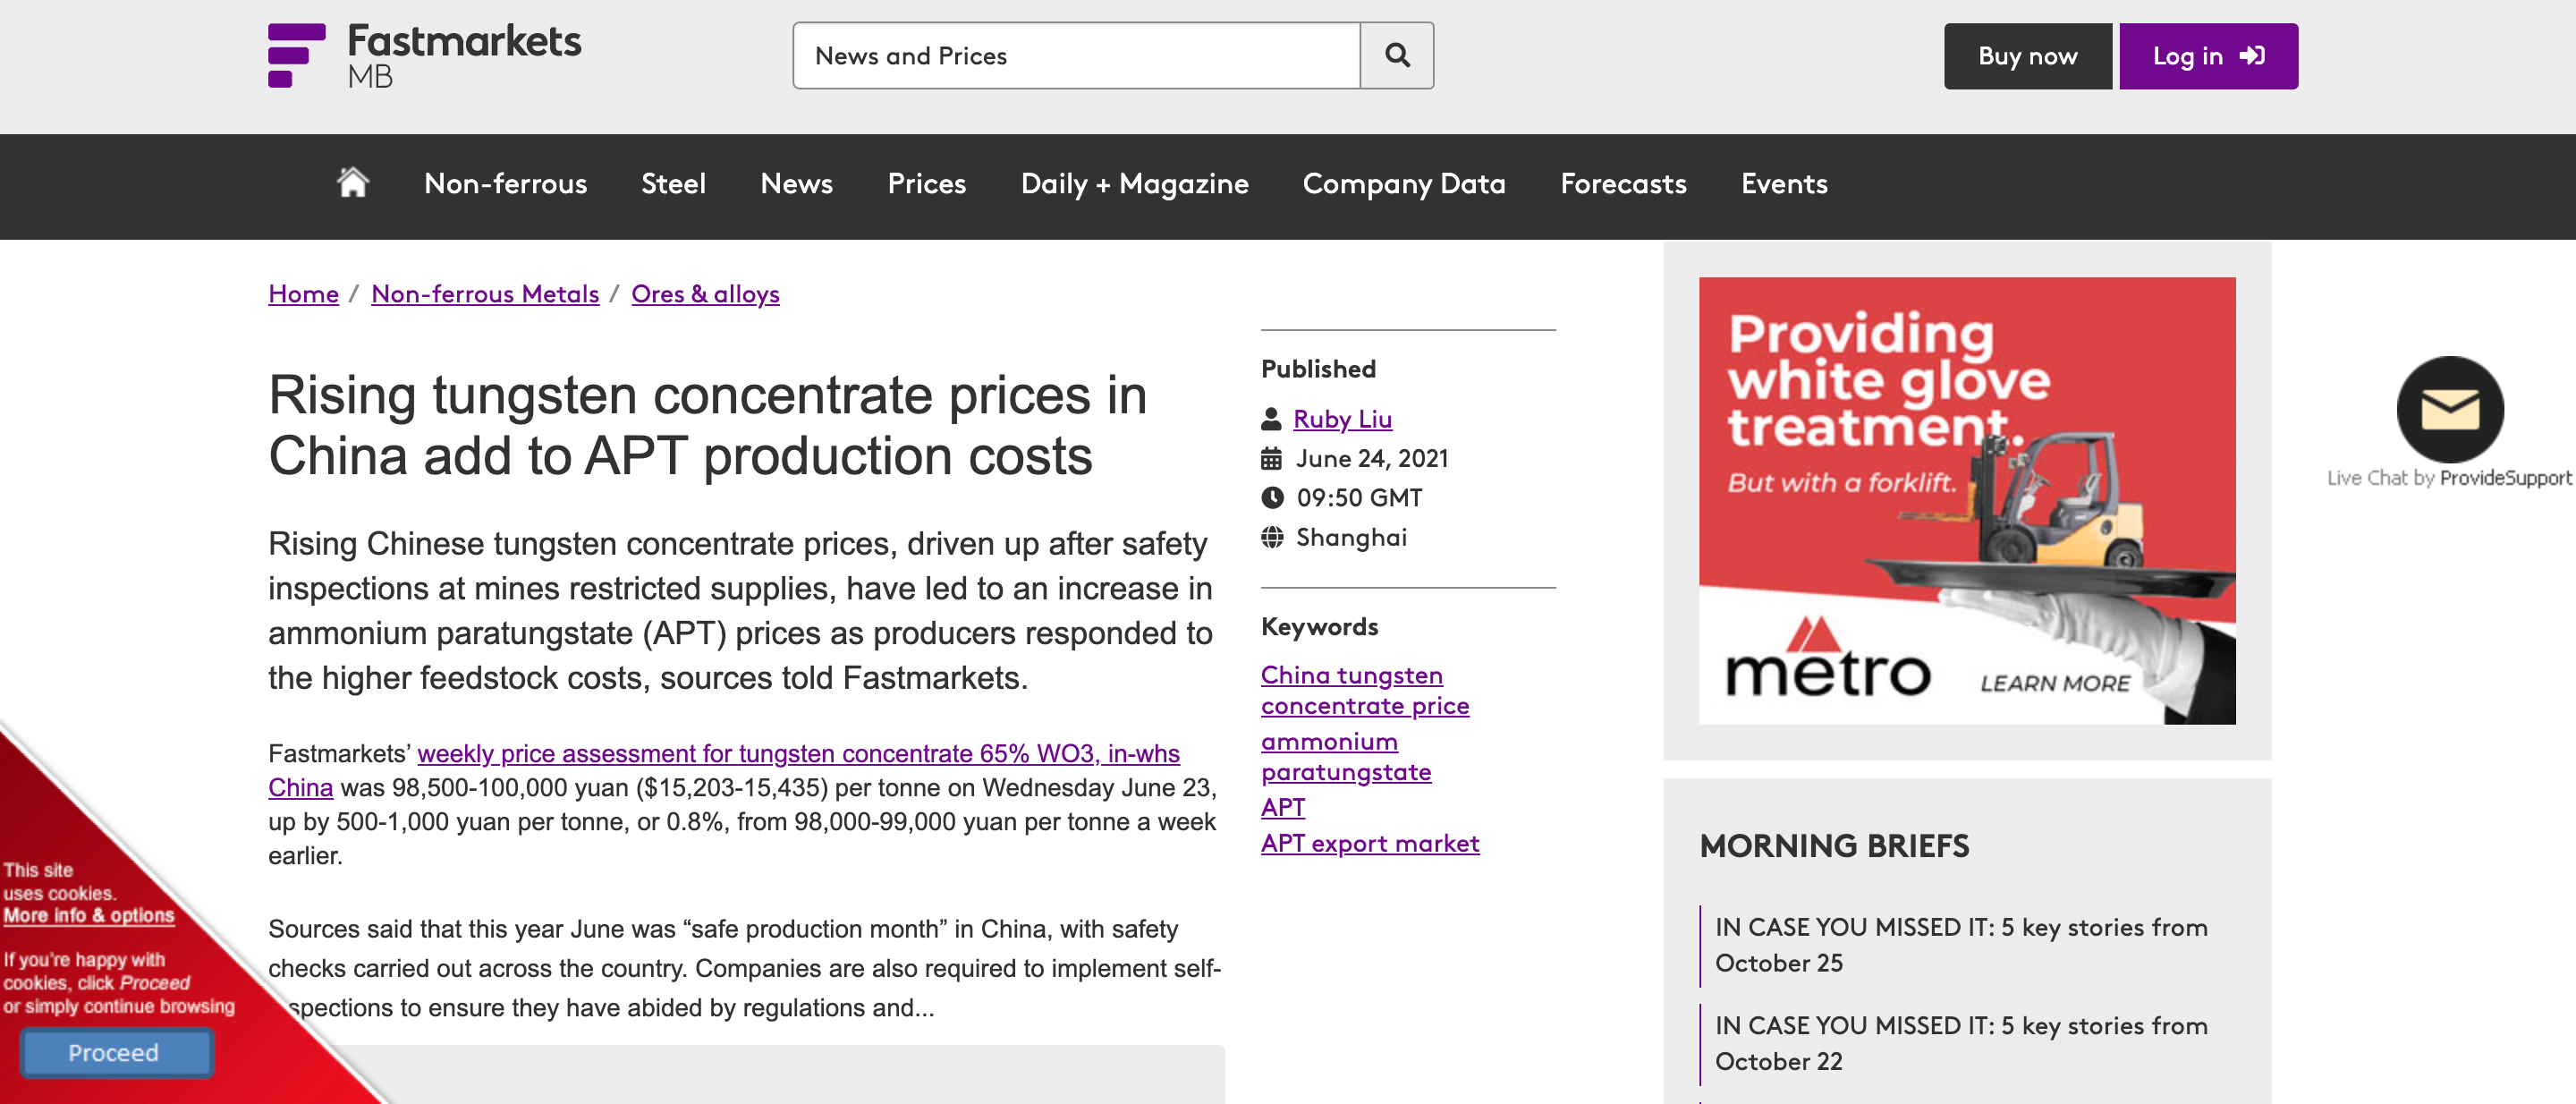Viewport: 2576px width, 1104px height.
Task: Click in the News and Prices search field
Action: (x=1076, y=56)
